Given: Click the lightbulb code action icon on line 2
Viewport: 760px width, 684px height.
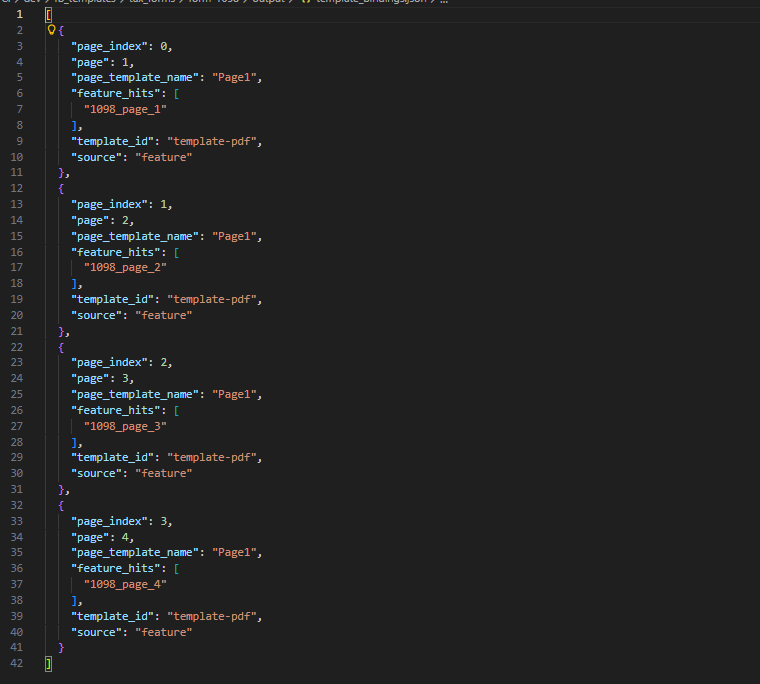Looking at the screenshot, I should coord(51,30).
